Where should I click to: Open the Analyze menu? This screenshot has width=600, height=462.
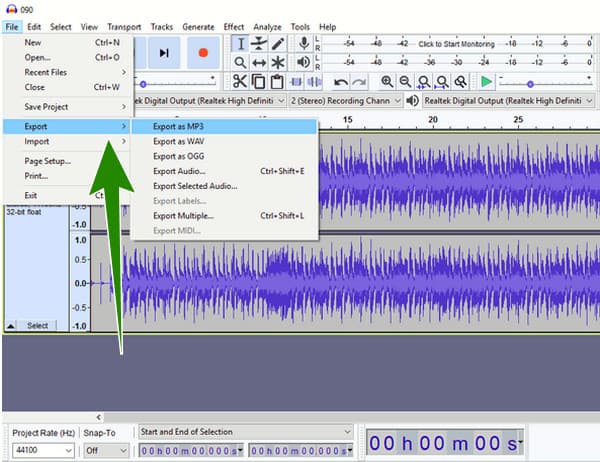pos(267,27)
